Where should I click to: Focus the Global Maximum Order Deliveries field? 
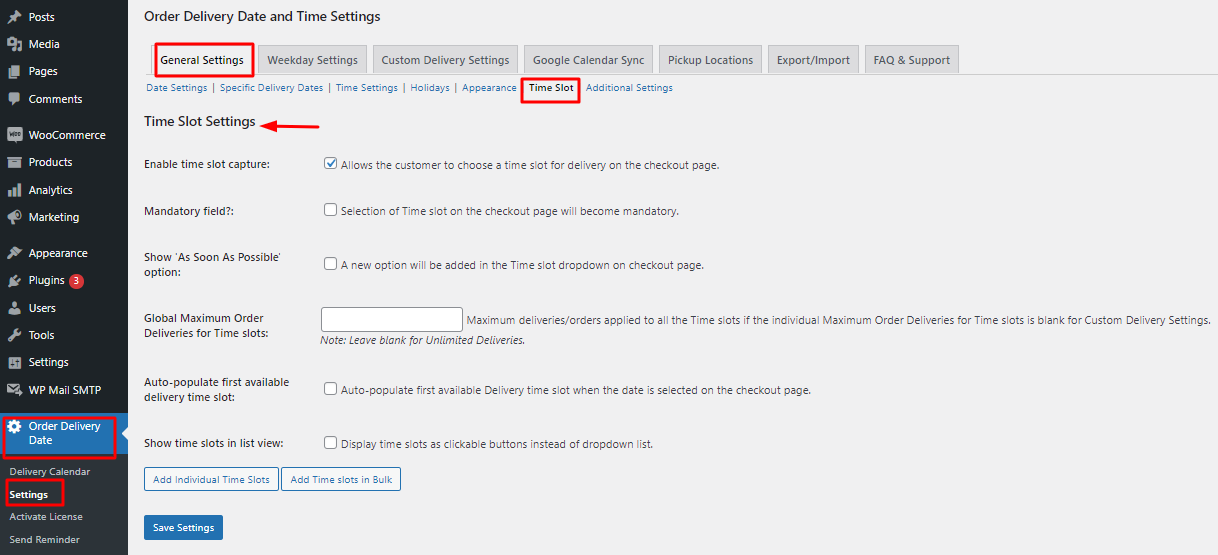coord(392,320)
